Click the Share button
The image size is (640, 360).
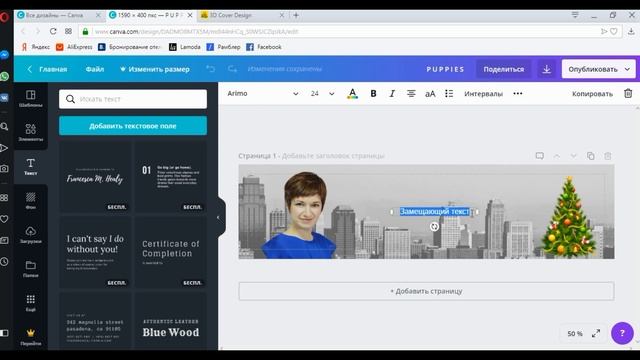(x=504, y=69)
